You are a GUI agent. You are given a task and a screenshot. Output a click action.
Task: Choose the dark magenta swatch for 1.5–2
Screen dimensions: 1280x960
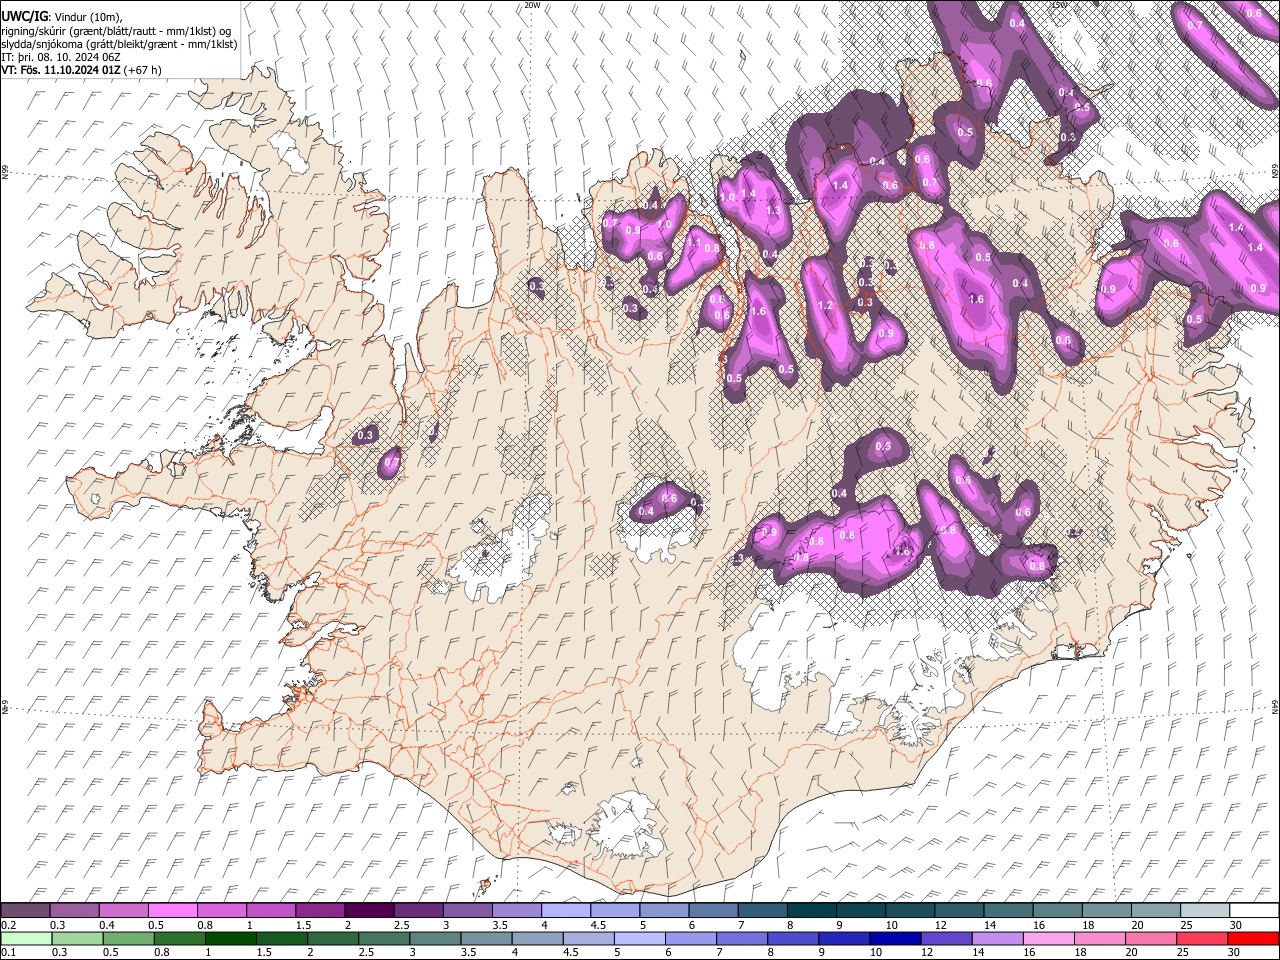(x=319, y=910)
